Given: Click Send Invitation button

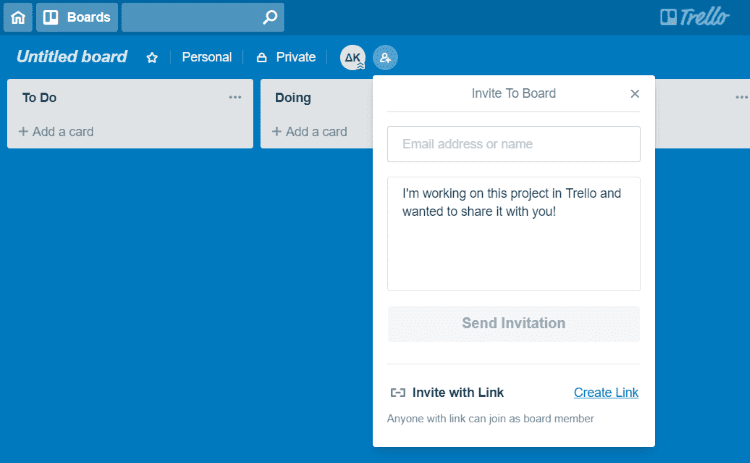Looking at the screenshot, I should (x=514, y=323).
